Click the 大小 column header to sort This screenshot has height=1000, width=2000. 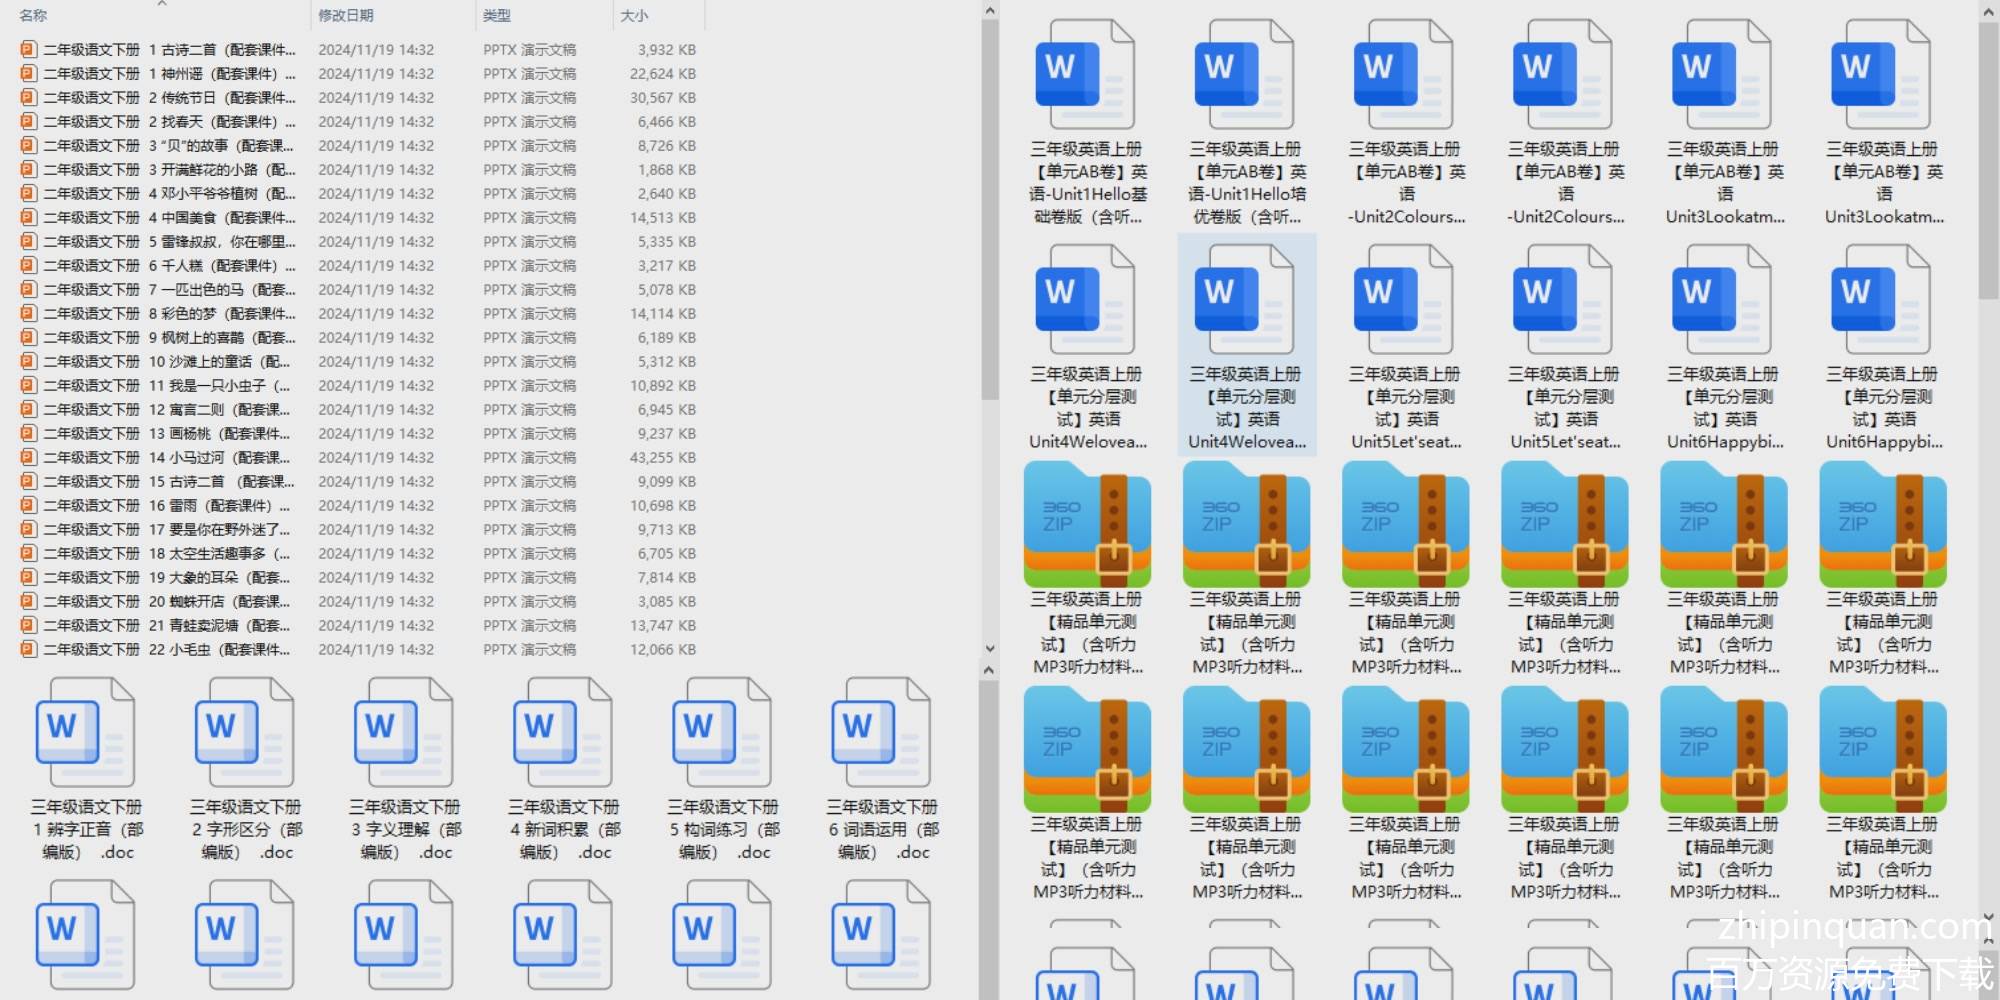[x=634, y=16]
